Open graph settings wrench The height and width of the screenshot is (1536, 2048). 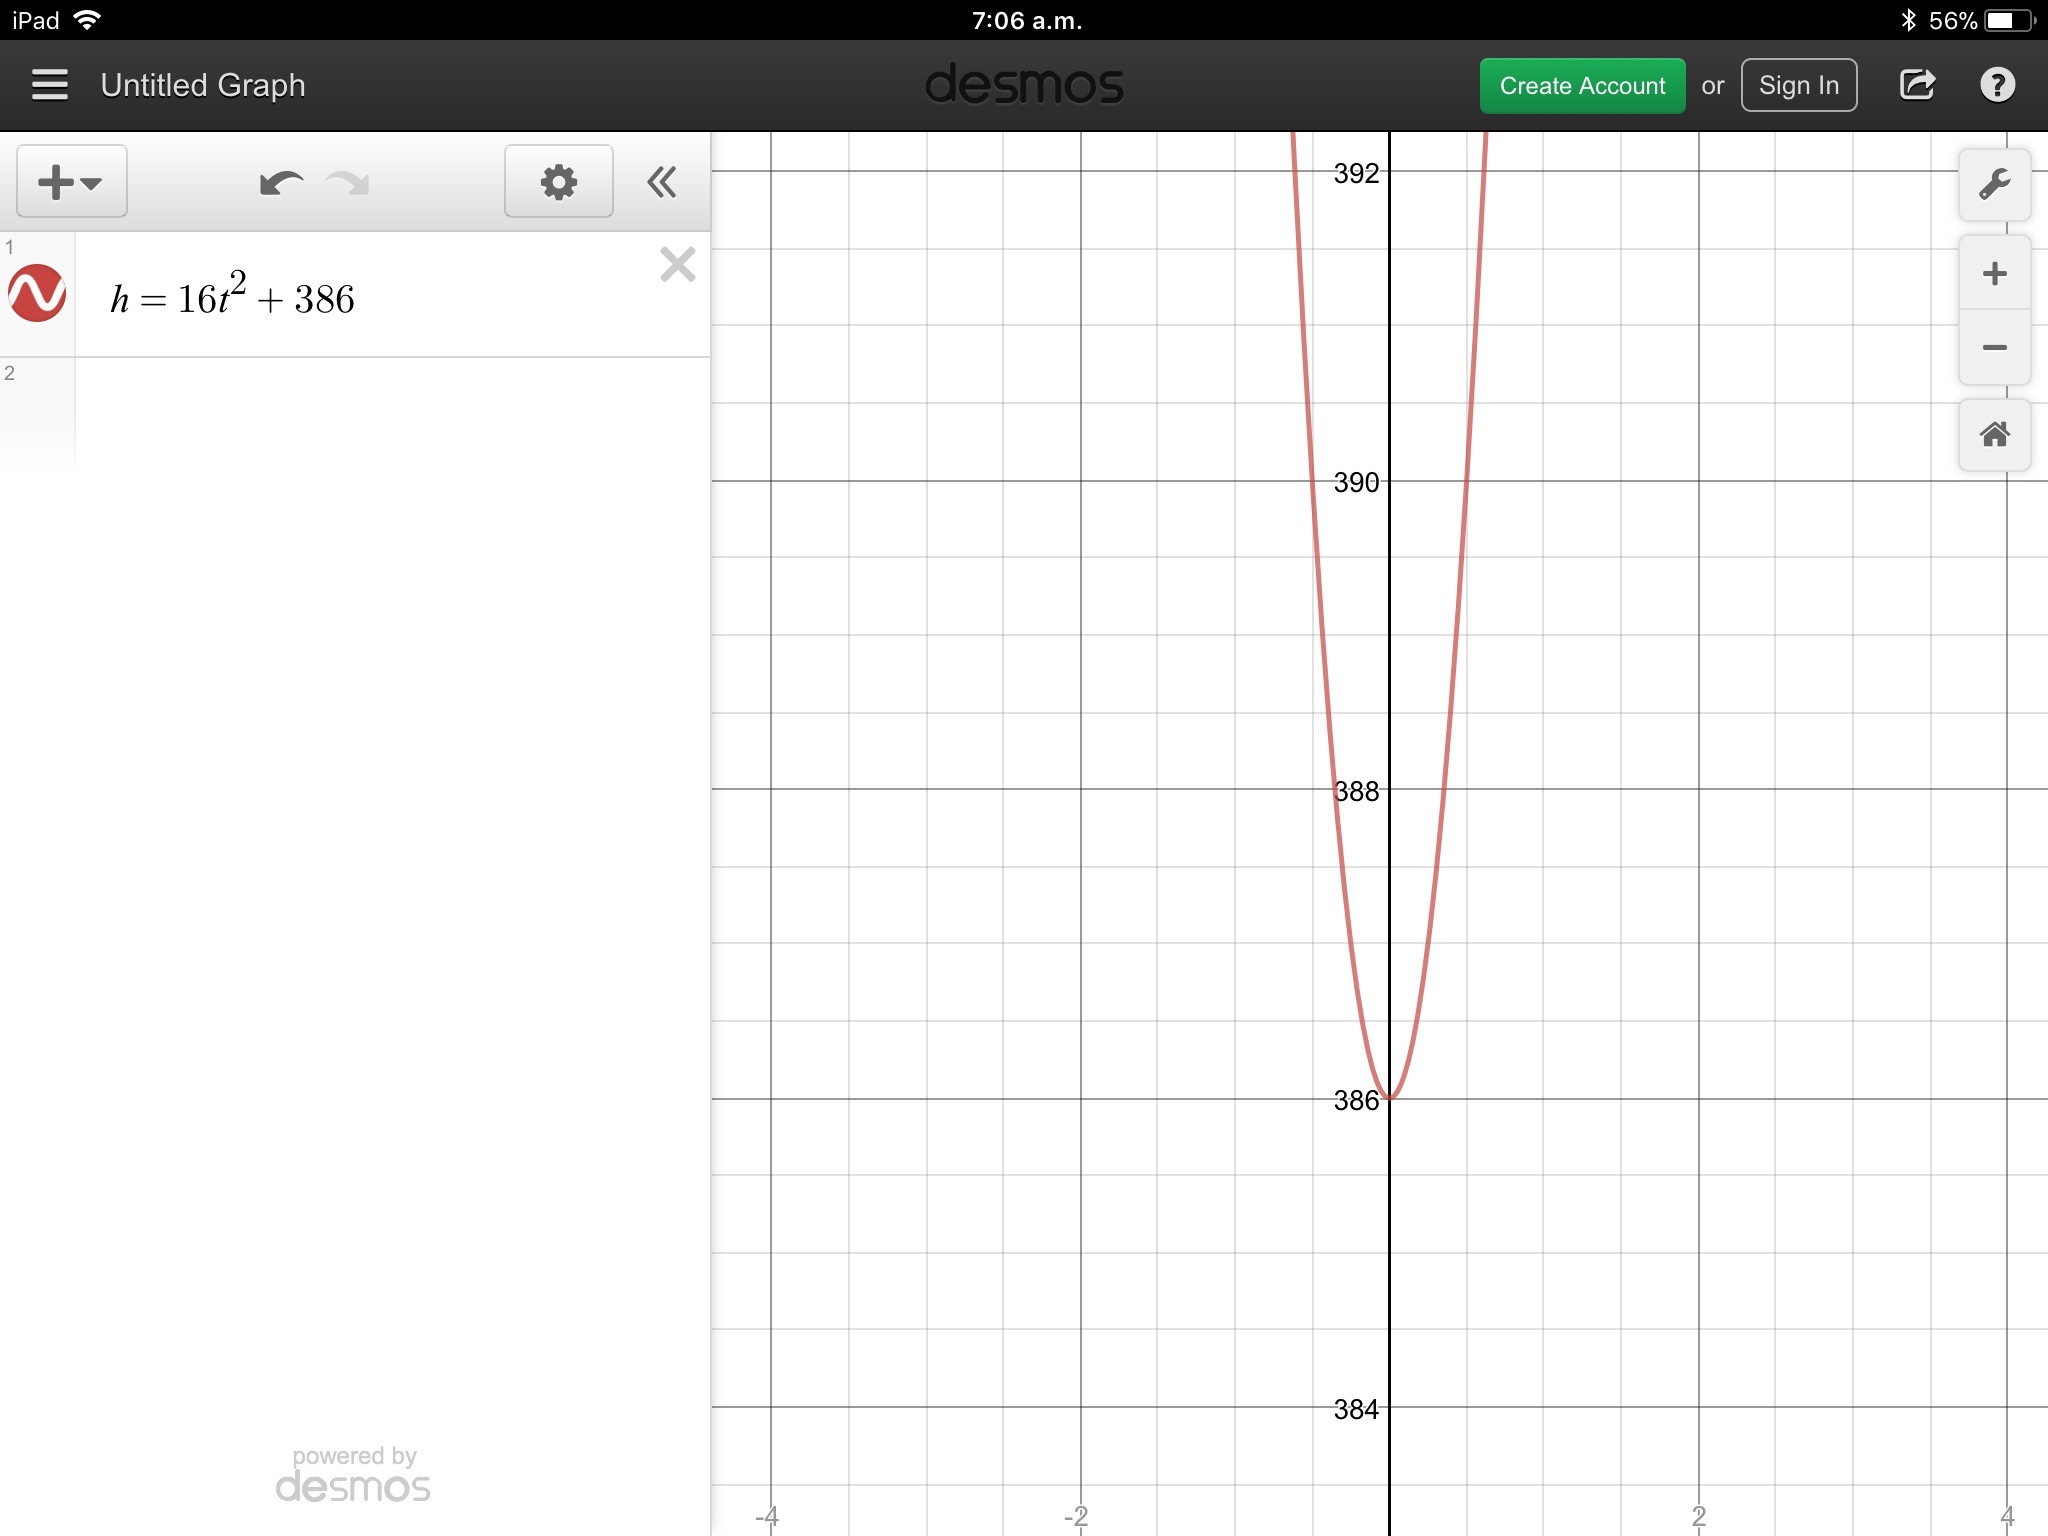point(1994,185)
